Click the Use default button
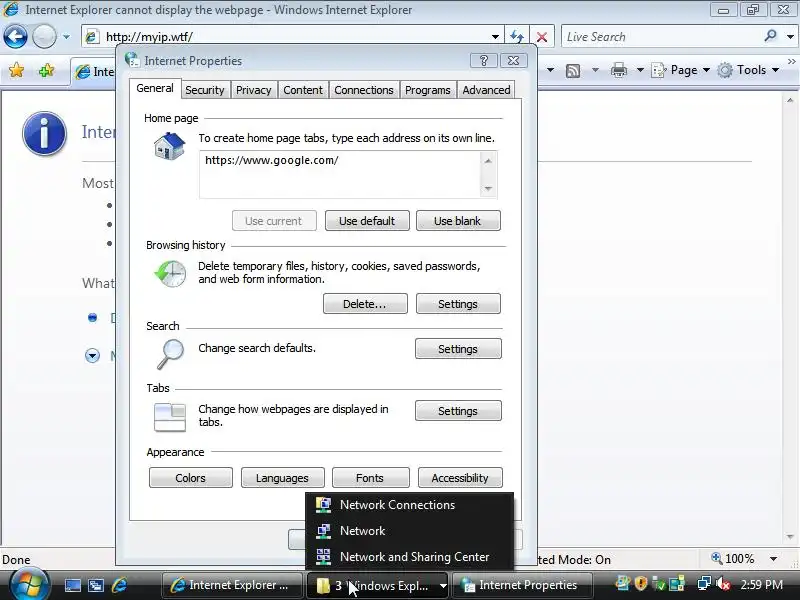 pos(367,221)
